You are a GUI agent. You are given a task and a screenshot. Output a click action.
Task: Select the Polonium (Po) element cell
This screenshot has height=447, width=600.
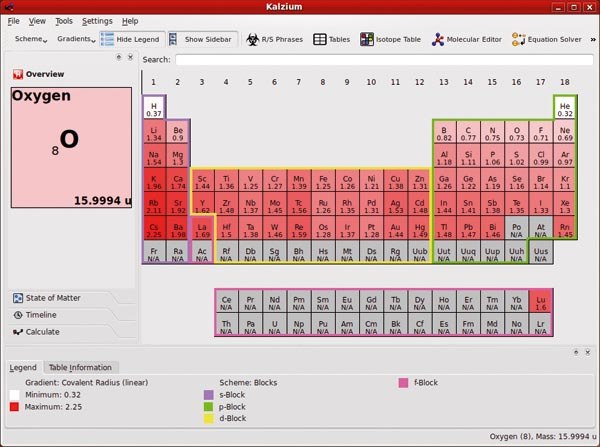(x=517, y=228)
